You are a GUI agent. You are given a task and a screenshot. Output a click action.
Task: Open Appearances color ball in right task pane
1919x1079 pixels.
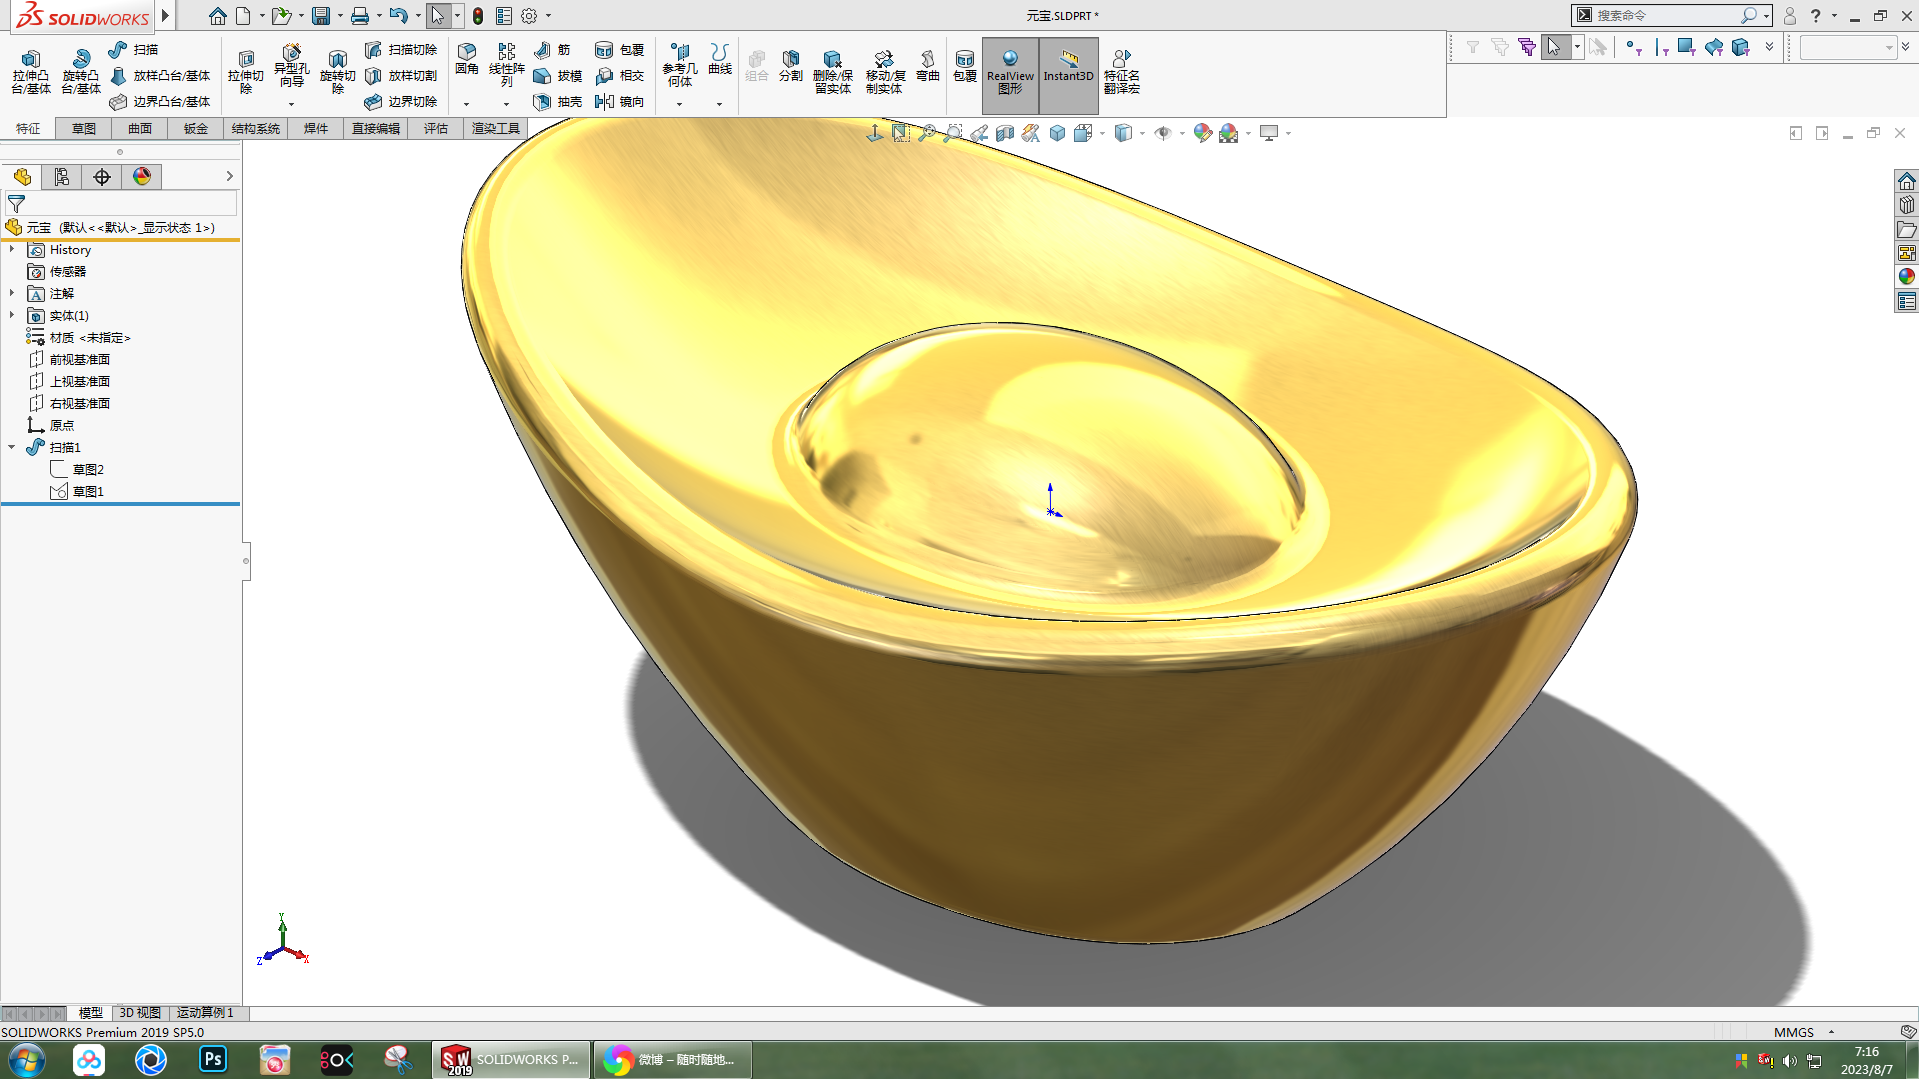(x=1907, y=277)
